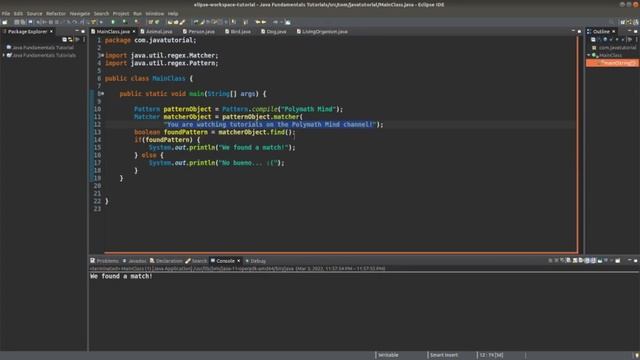Click the yellow Back navigation arrow
Image resolution: width=640 pixels, height=360 pixels.
pos(258,22)
